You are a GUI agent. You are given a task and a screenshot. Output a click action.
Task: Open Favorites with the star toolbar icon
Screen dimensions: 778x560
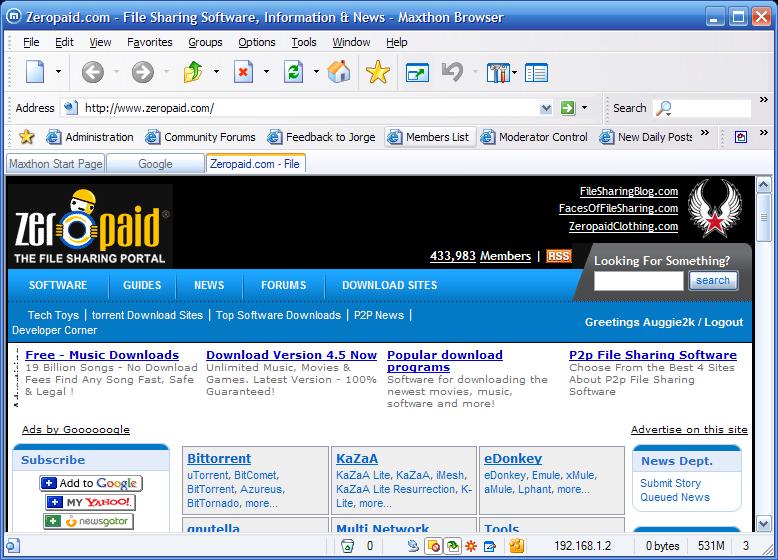[x=378, y=72]
